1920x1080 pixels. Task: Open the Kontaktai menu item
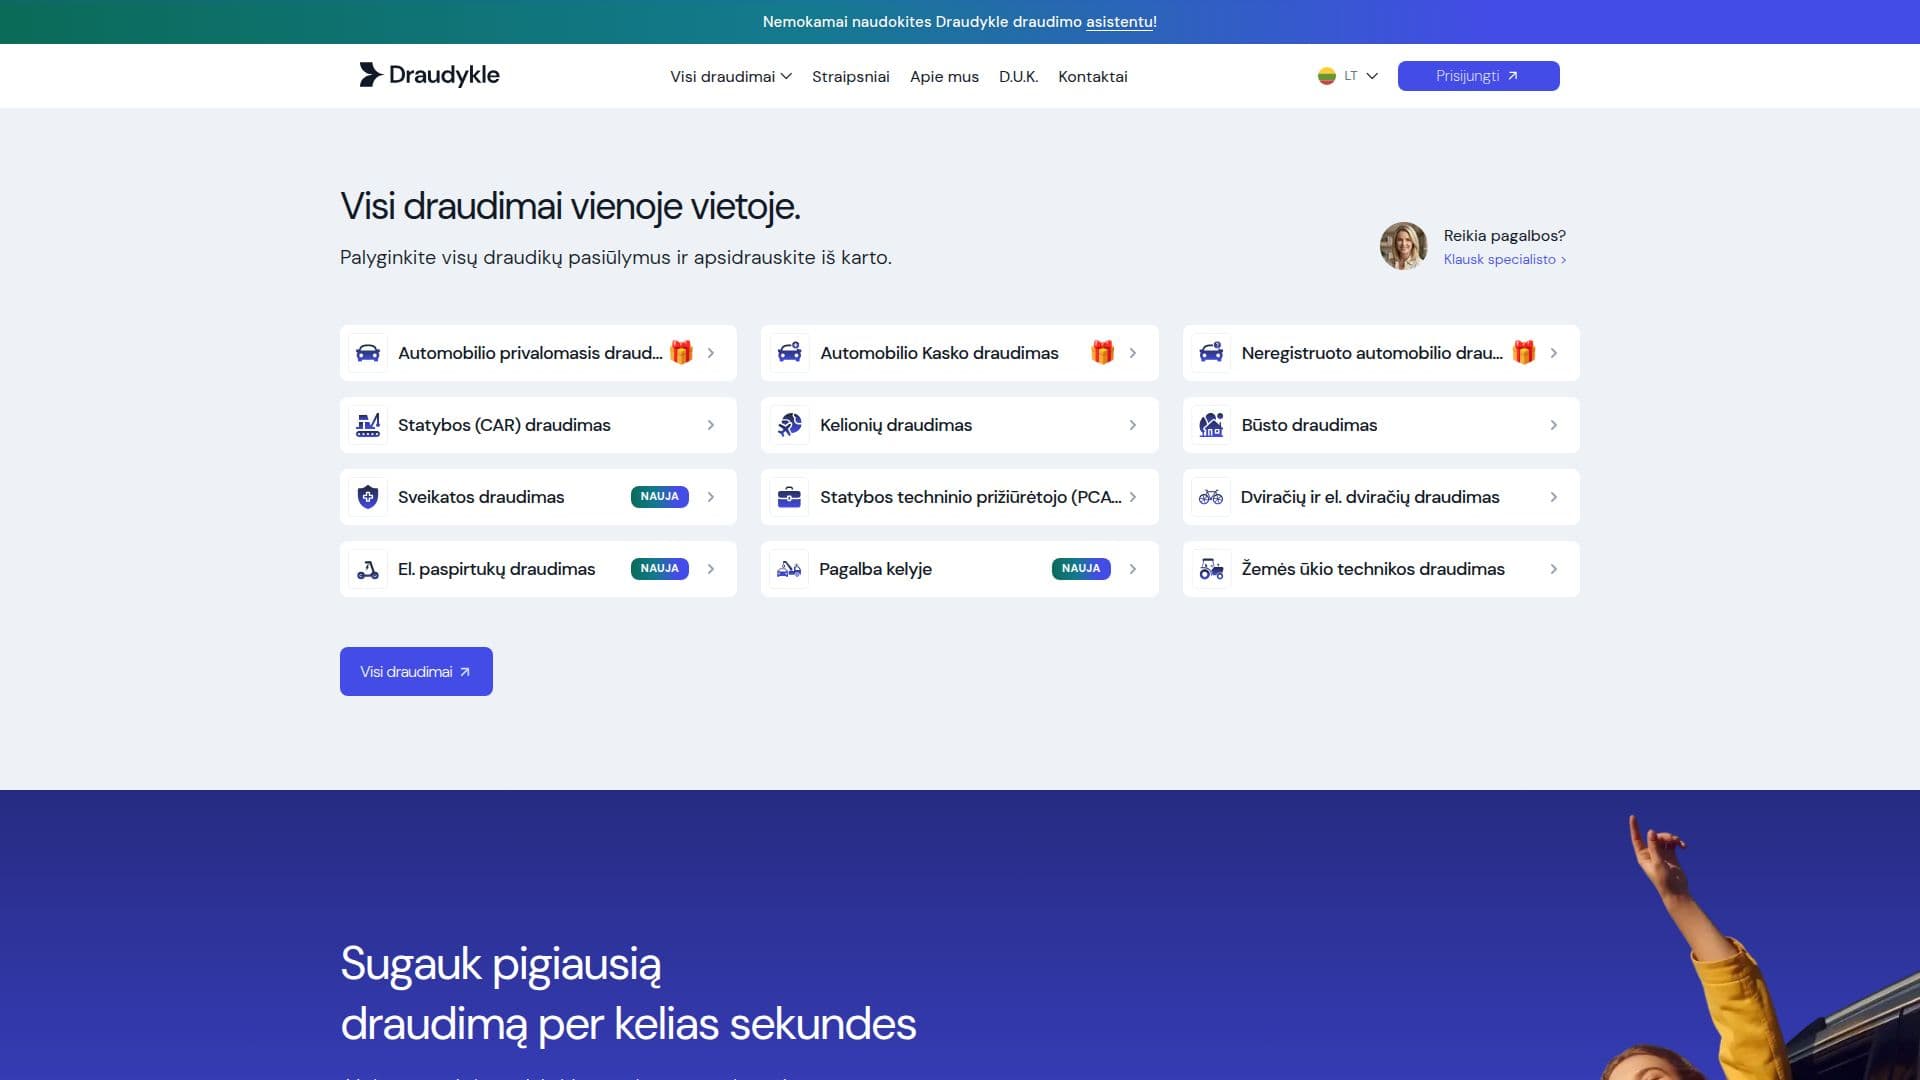tap(1093, 77)
